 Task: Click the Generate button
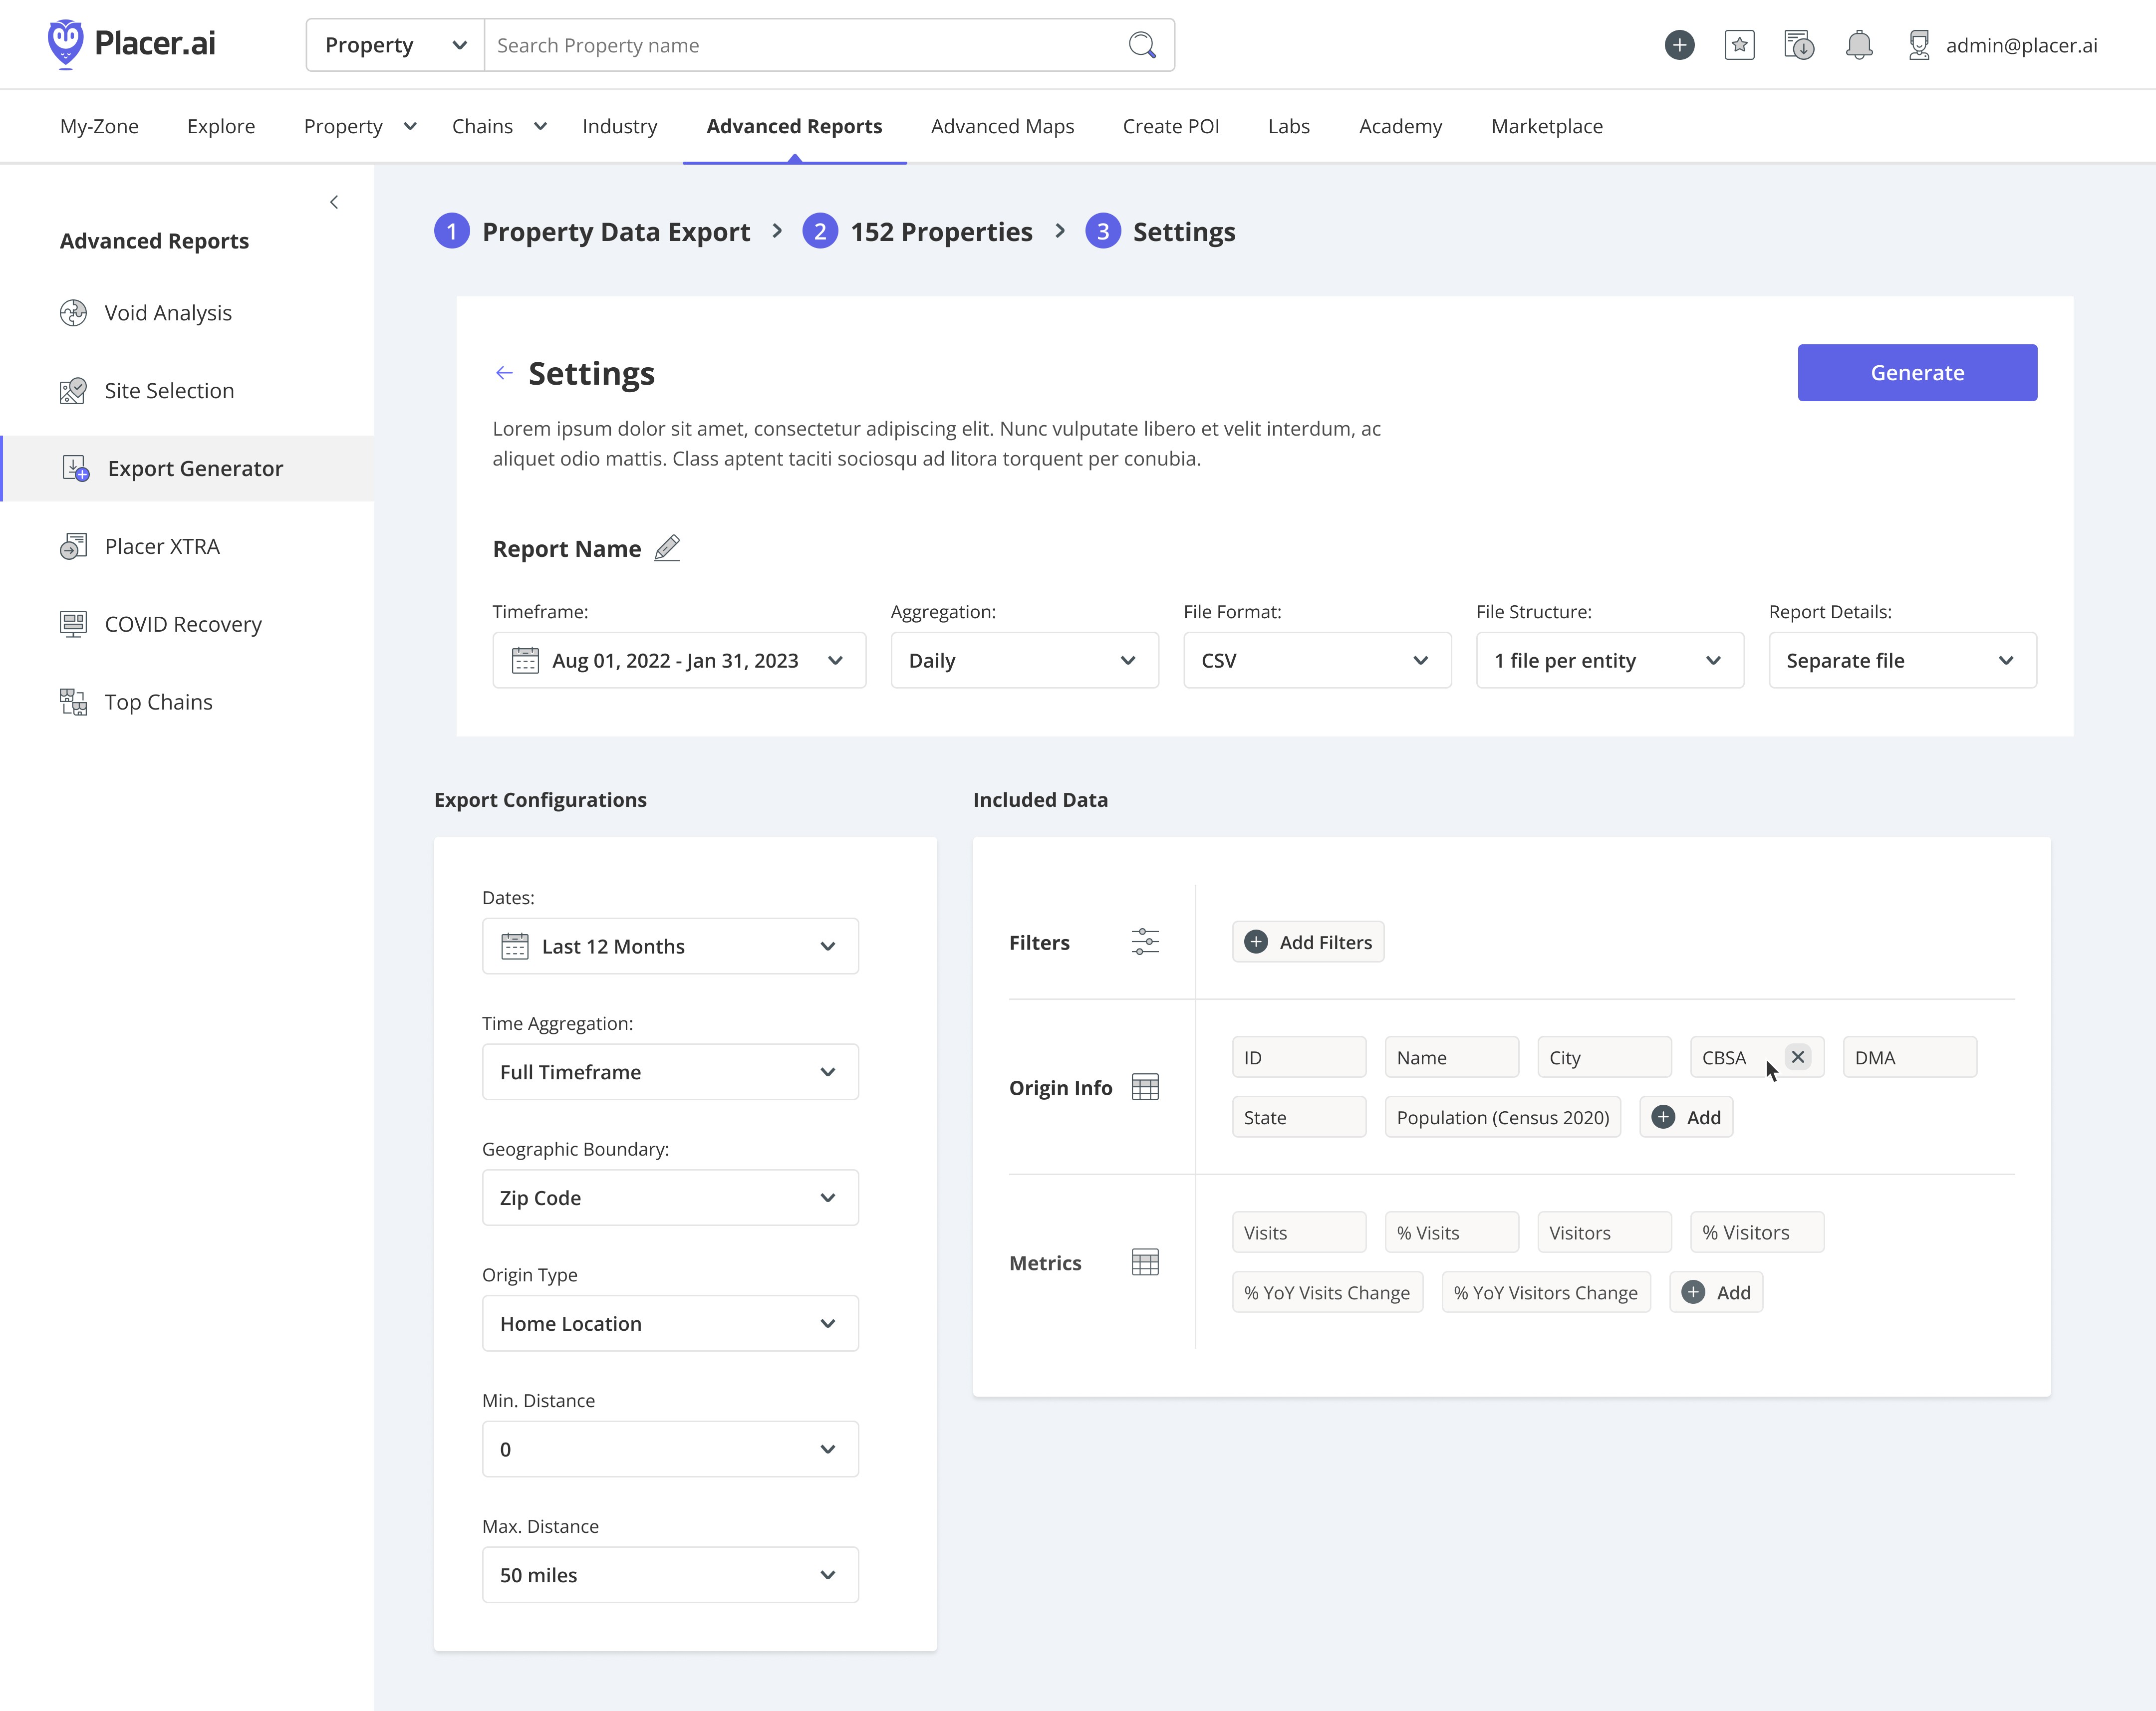pos(1916,373)
